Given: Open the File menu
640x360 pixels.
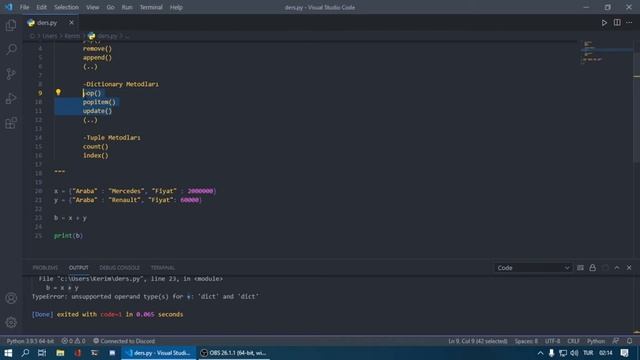Looking at the screenshot, I should 24,7.
